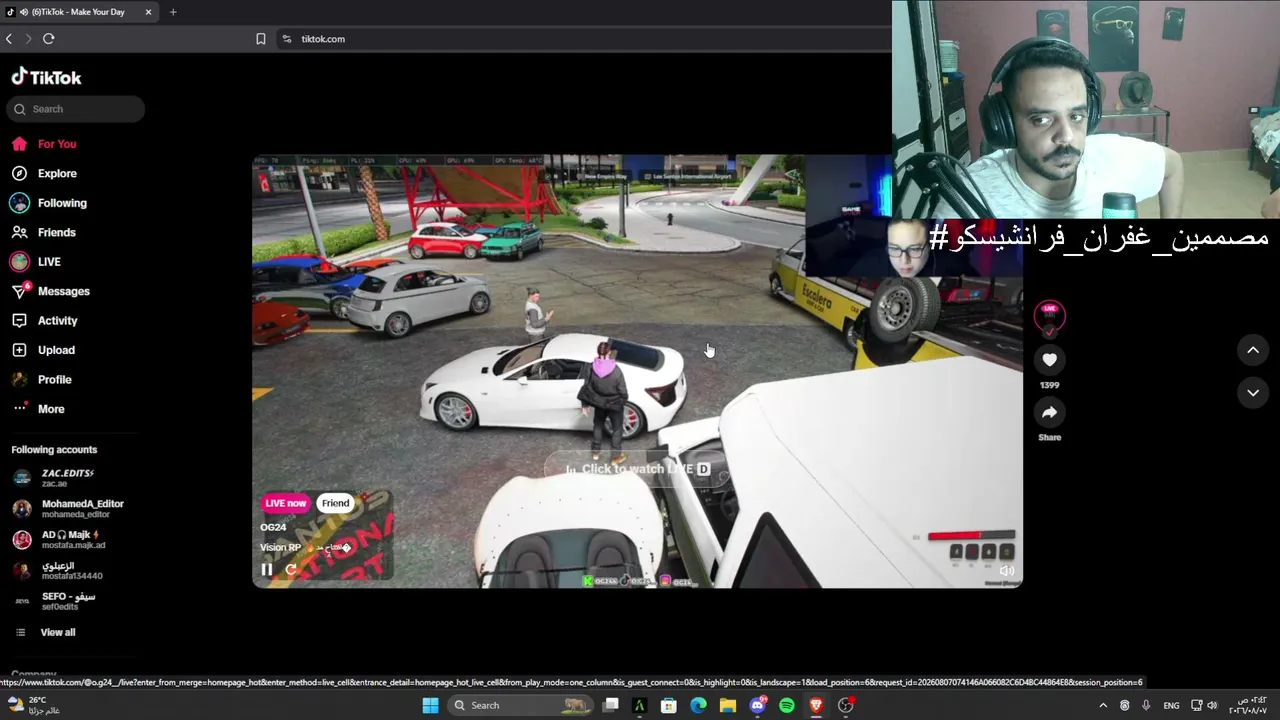Image resolution: width=1280 pixels, height=720 pixels.
Task: Go to your Profile
Action: [x=54, y=380]
